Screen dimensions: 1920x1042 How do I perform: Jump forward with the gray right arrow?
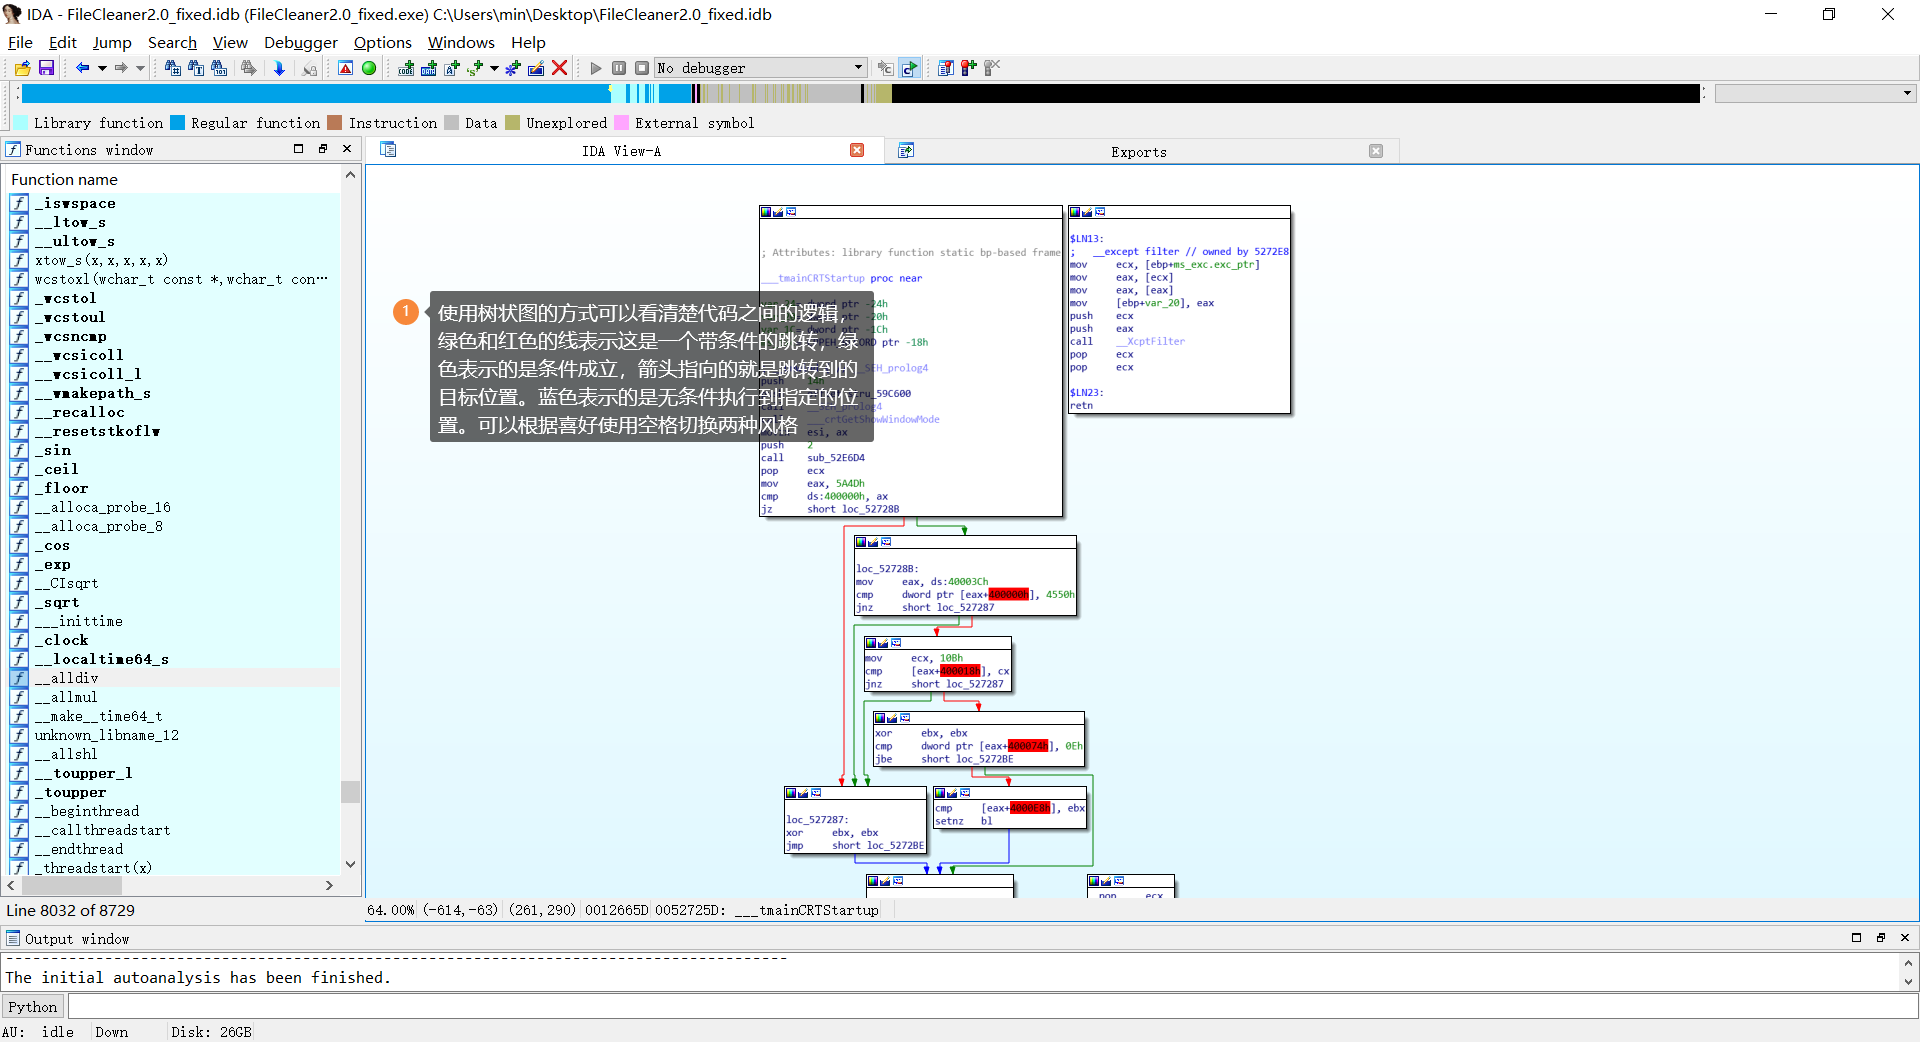[x=121, y=68]
